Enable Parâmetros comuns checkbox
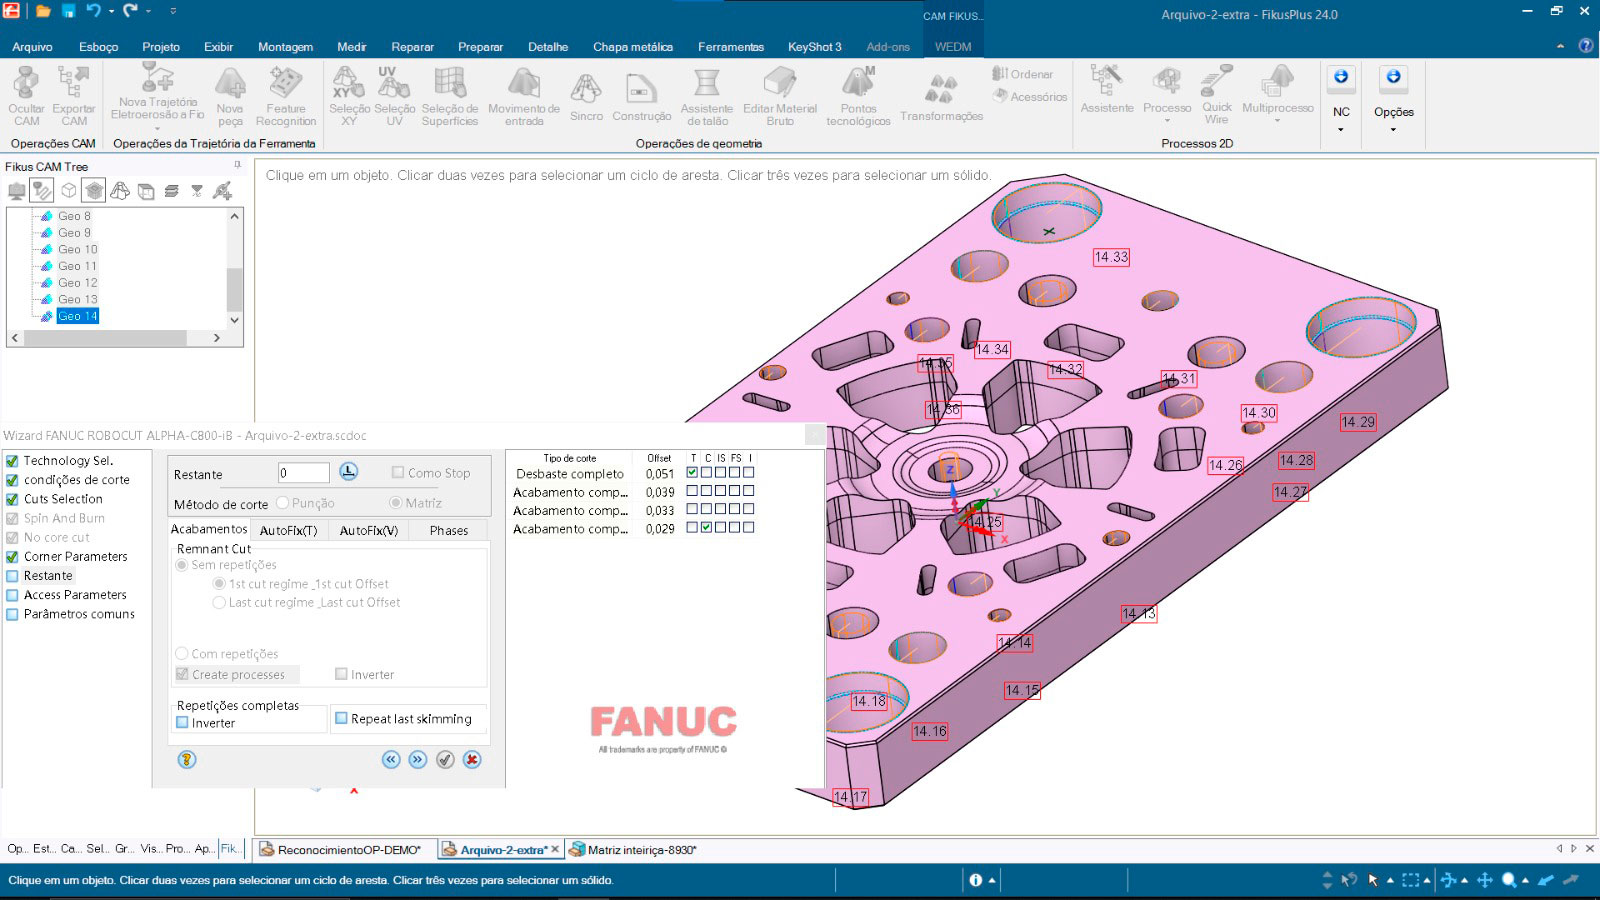Viewport: 1600px width, 900px height. point(13,614)
